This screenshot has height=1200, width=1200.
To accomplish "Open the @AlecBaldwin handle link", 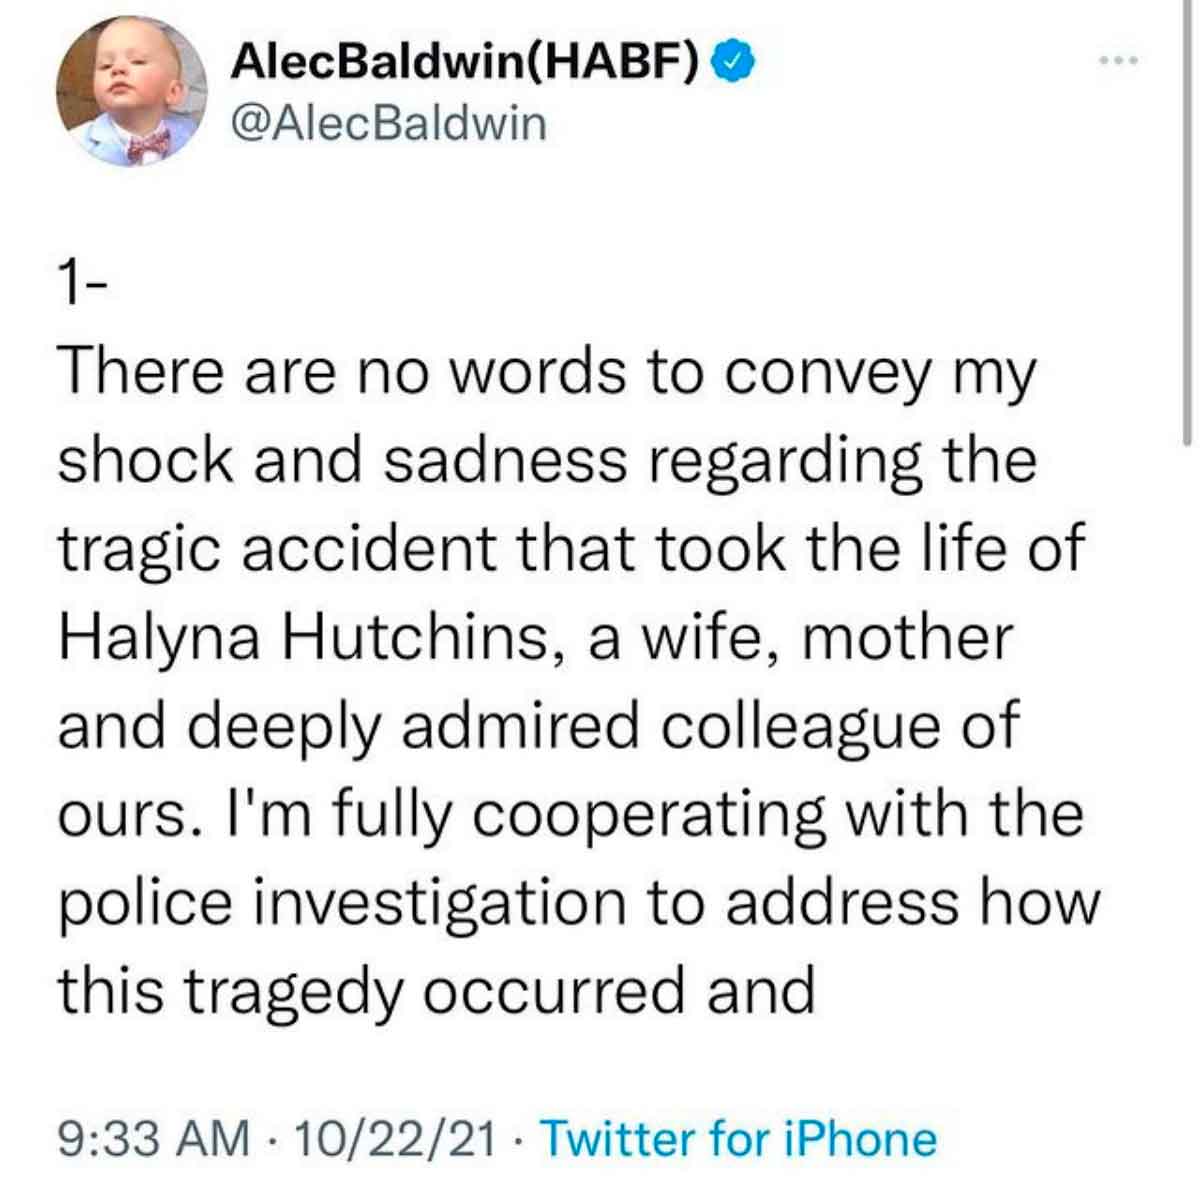I will 389,124.
